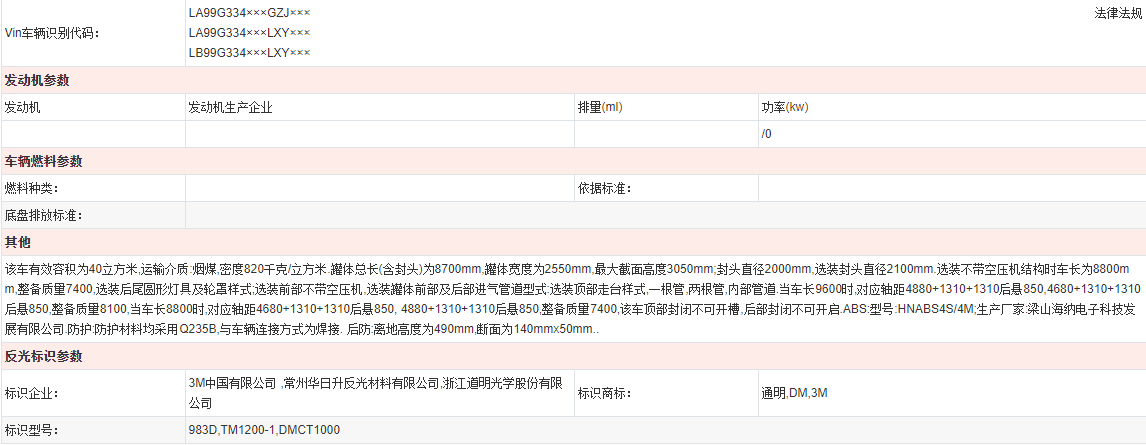Click the 车辆燃料参数 section header
1146x445 pixels.
tap(44, 161)
